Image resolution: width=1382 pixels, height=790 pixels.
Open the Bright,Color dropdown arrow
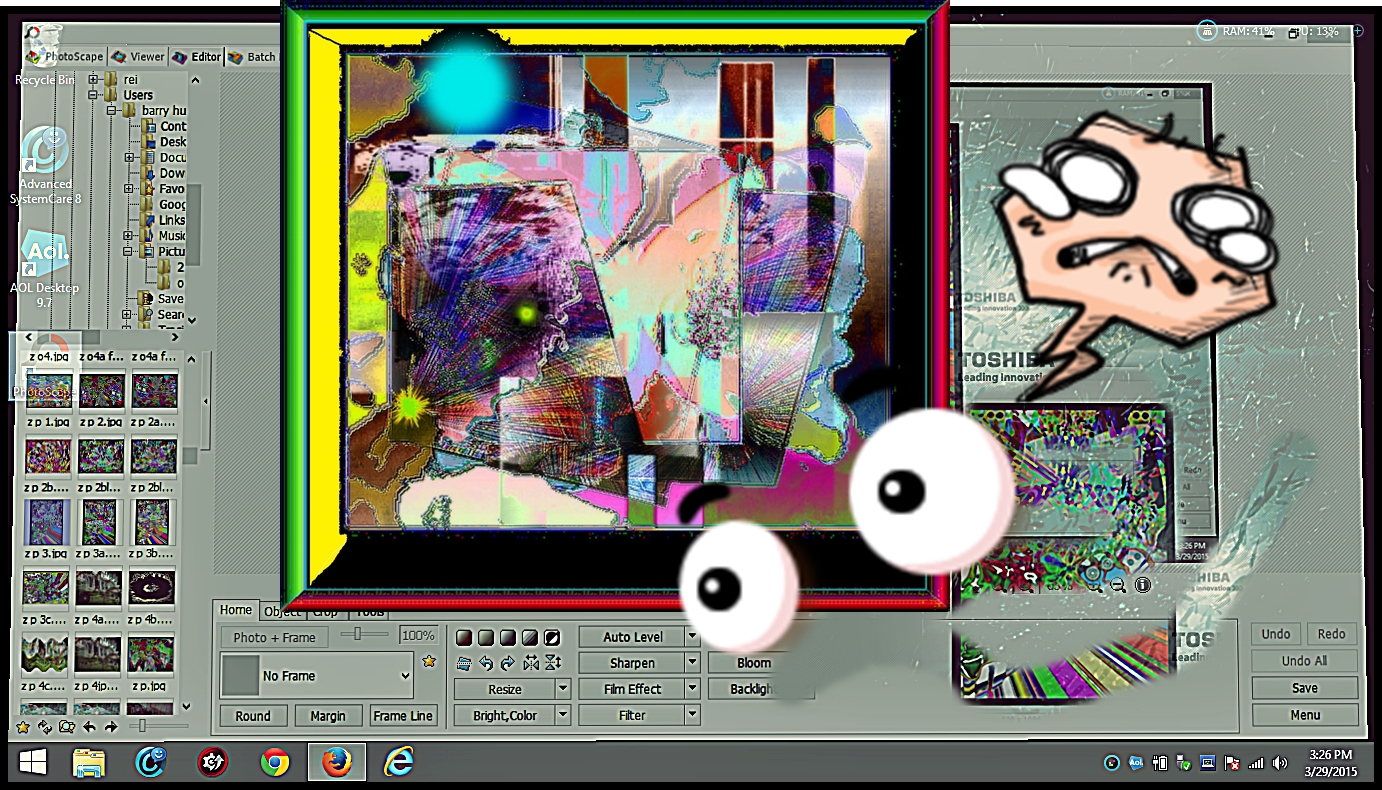coord(563,715)
